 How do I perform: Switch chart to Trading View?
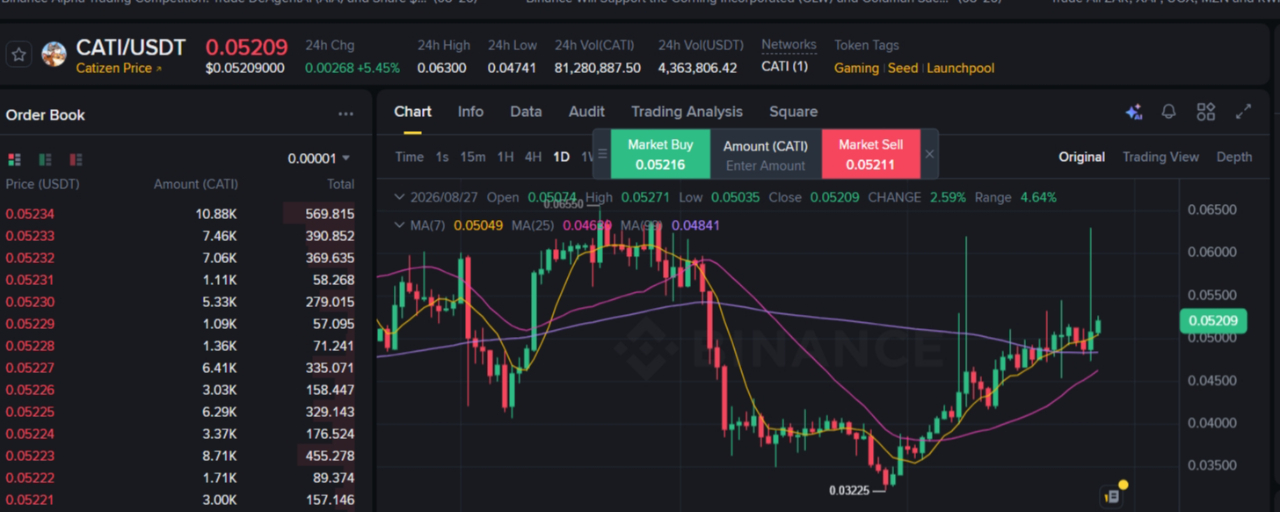point(1160,157)
